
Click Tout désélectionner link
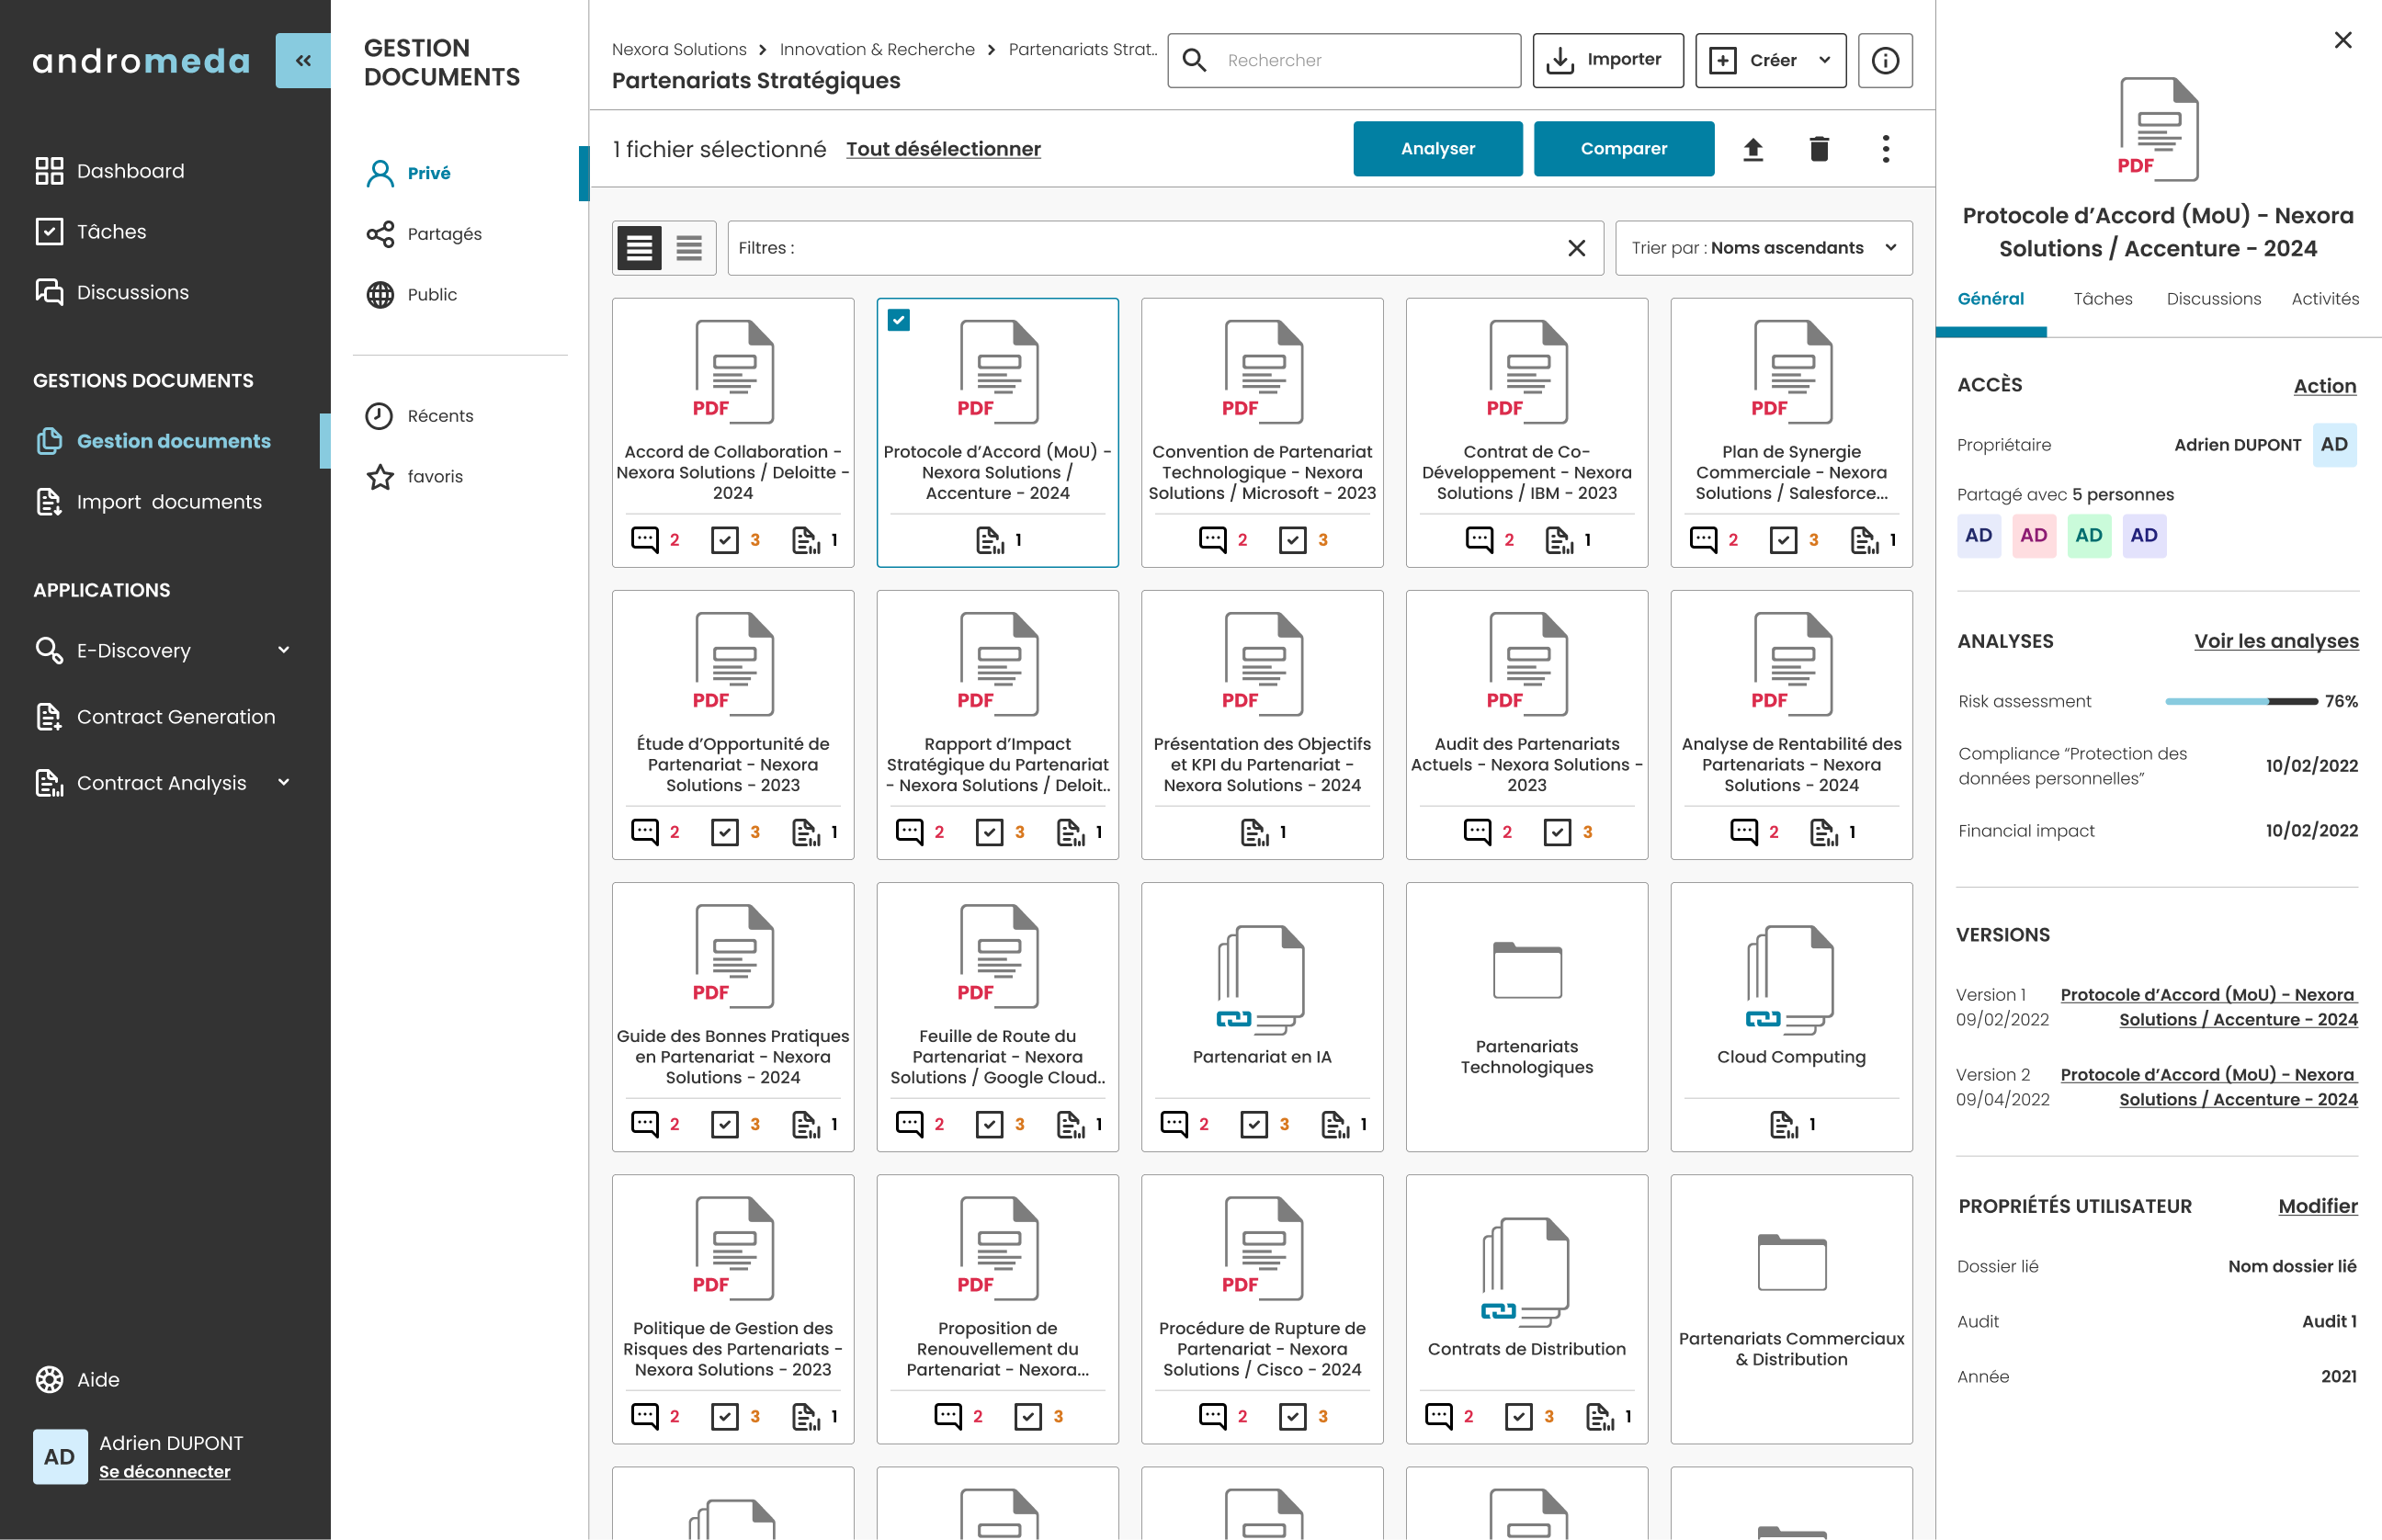943,149
